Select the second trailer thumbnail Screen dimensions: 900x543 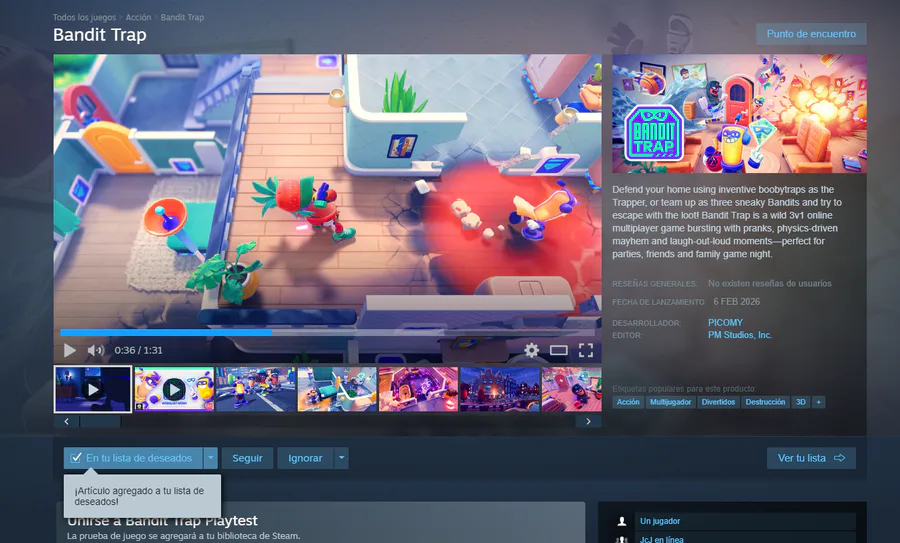click(174, 389)
